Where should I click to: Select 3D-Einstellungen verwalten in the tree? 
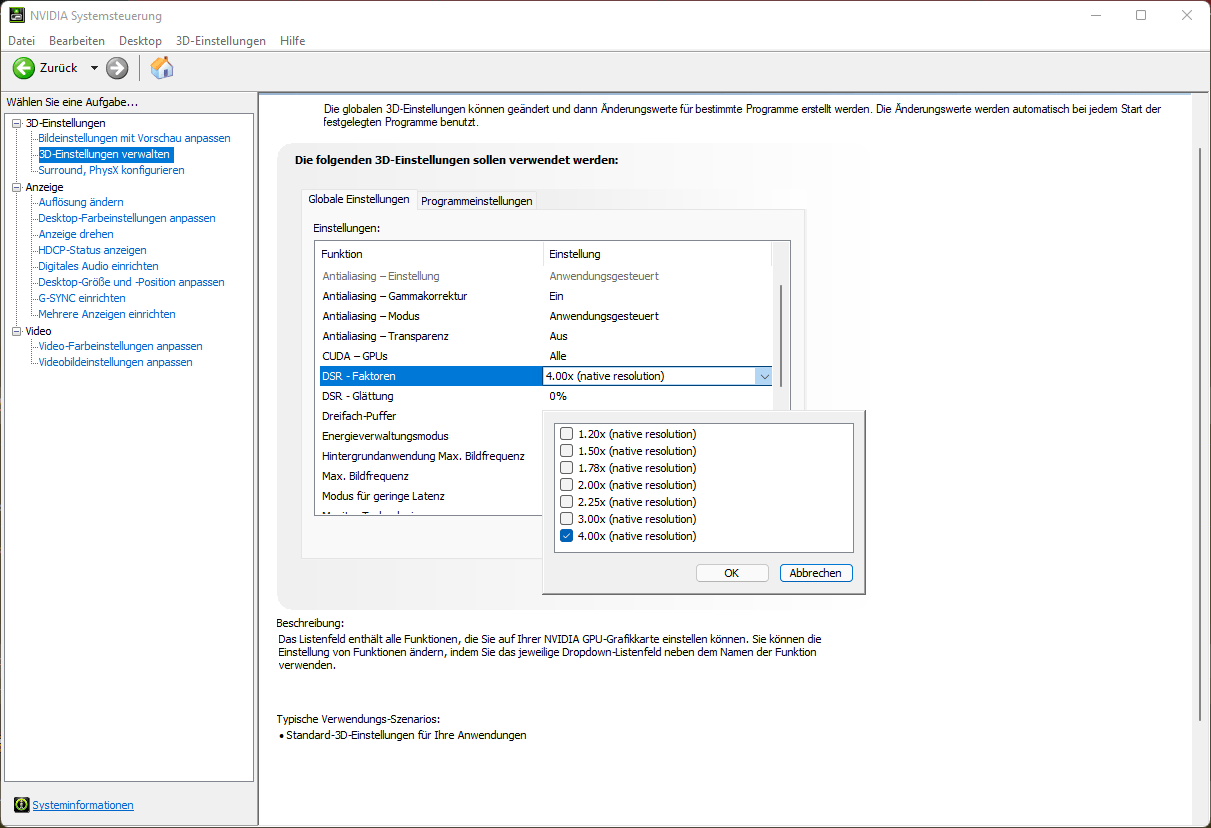pyautogui.click(x=105, y=154)
